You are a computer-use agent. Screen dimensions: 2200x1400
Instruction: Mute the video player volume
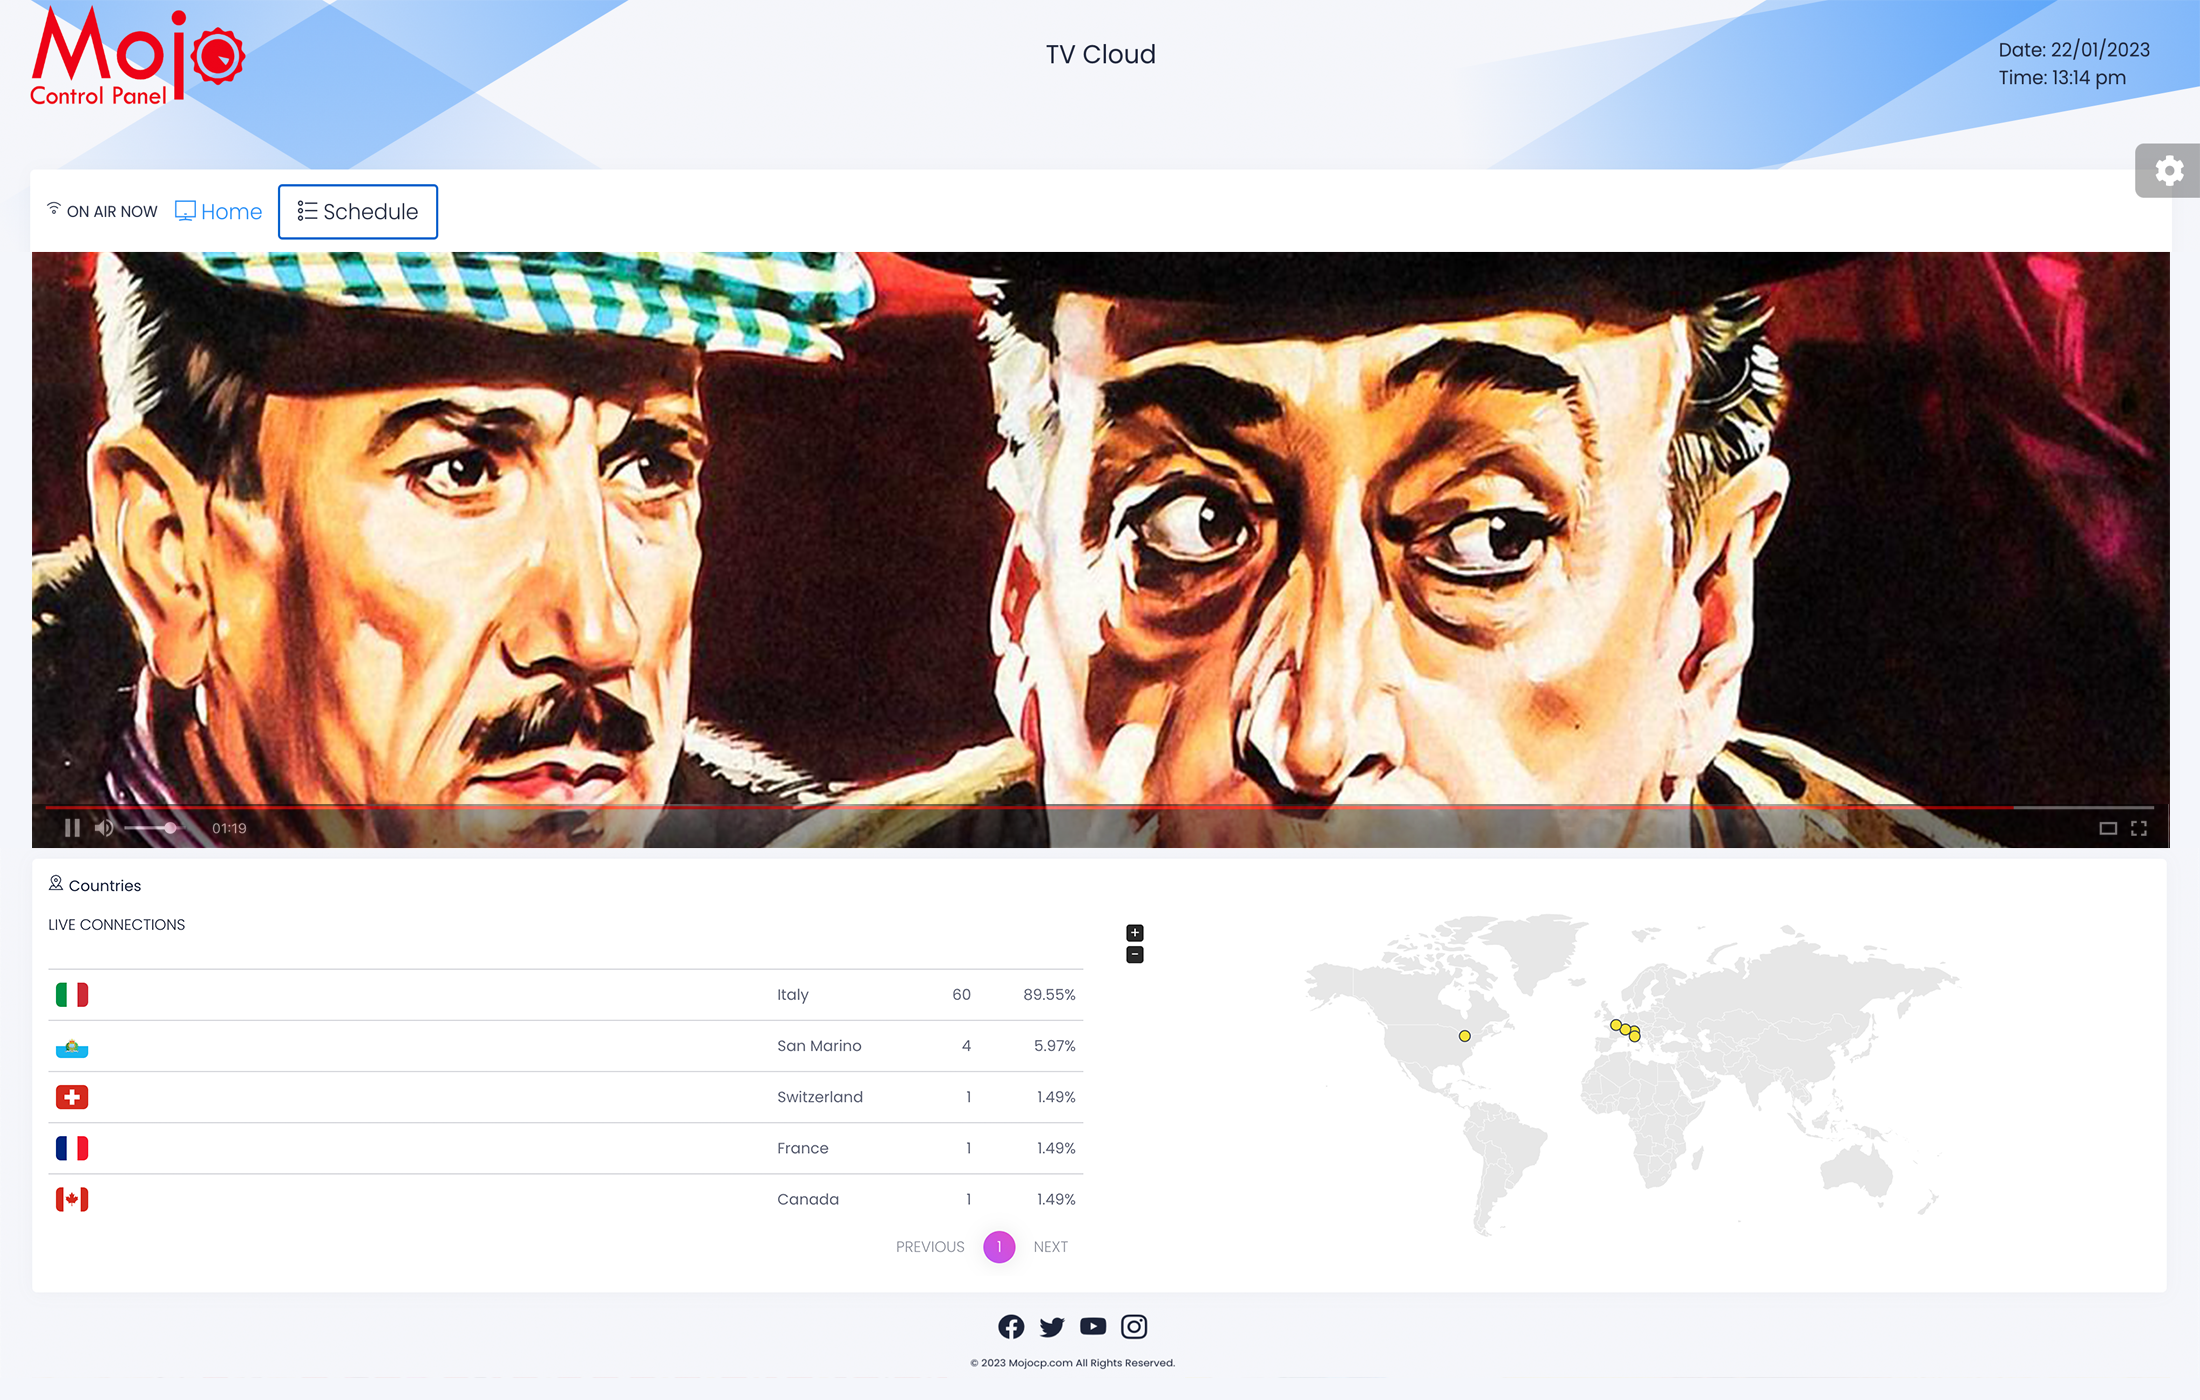pyautogui.click(x=104, y=828)
